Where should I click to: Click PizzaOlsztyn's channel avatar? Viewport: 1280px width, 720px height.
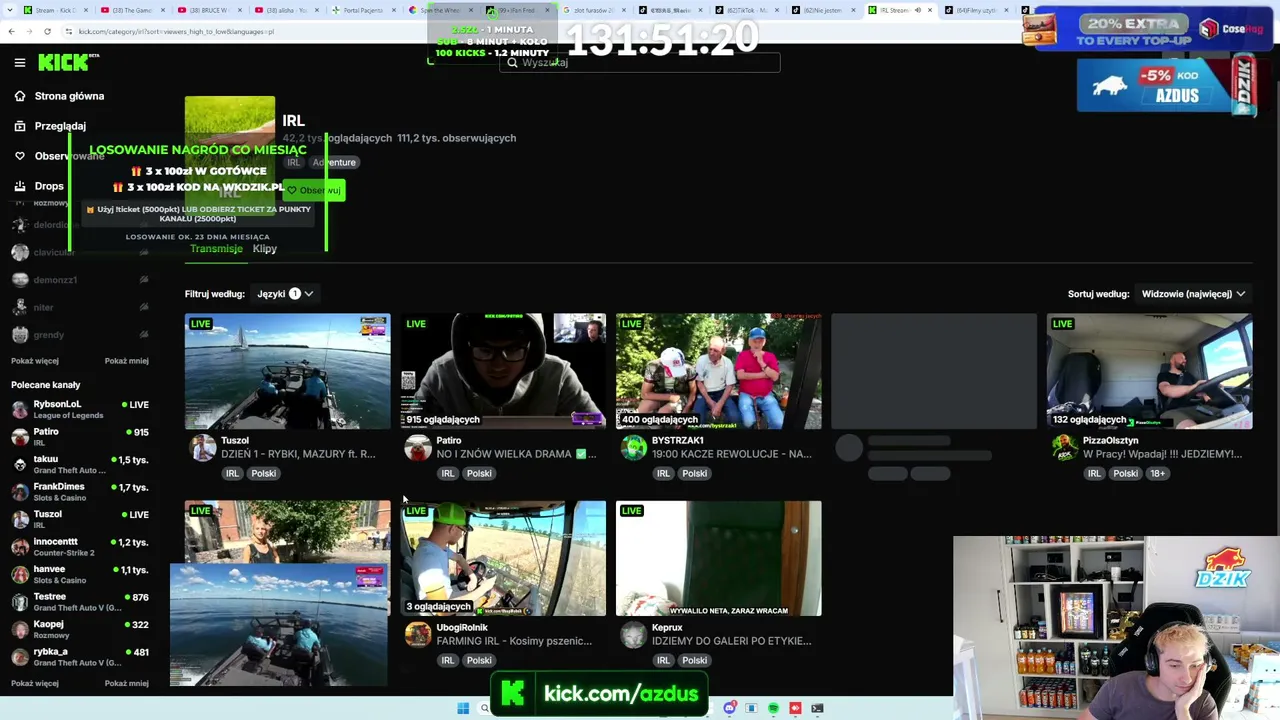pyautogui.click(x=1065, y=448)
